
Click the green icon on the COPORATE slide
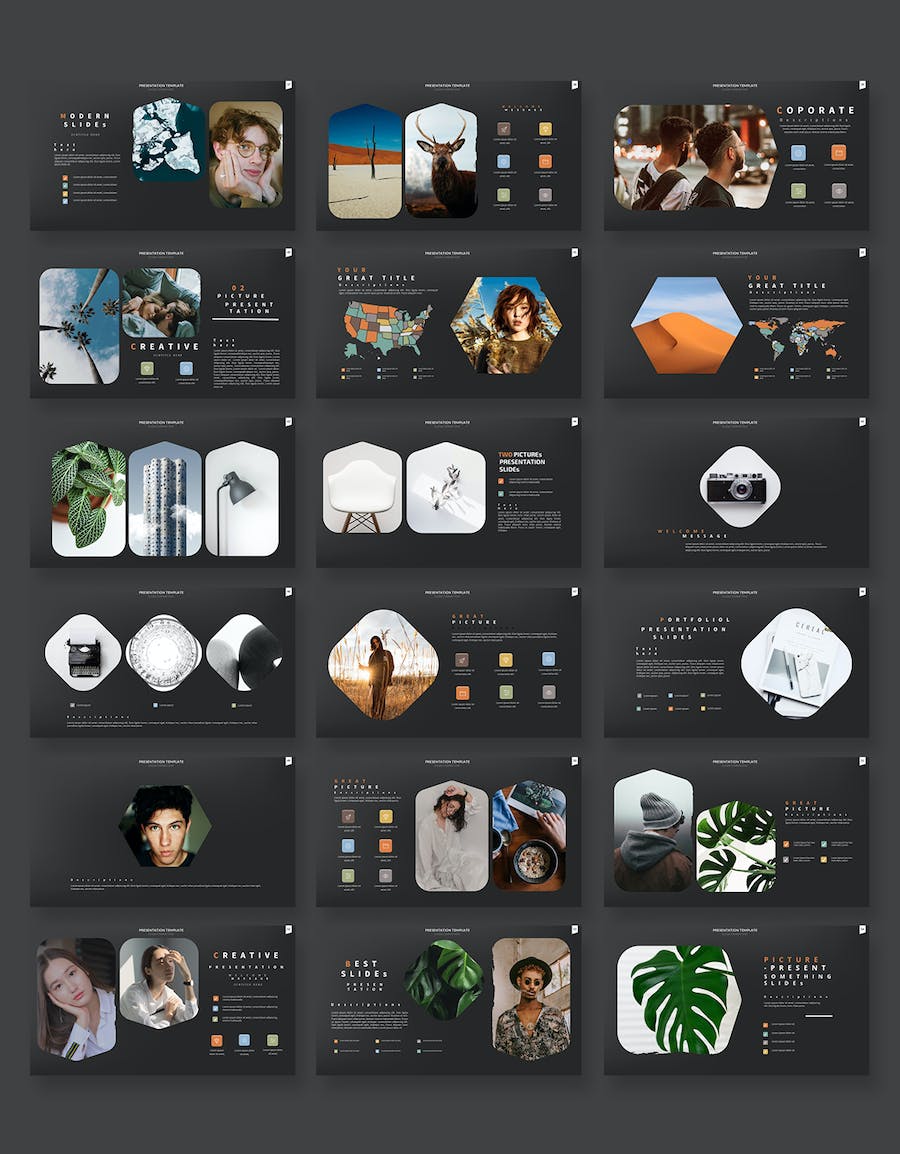[798, 191]
